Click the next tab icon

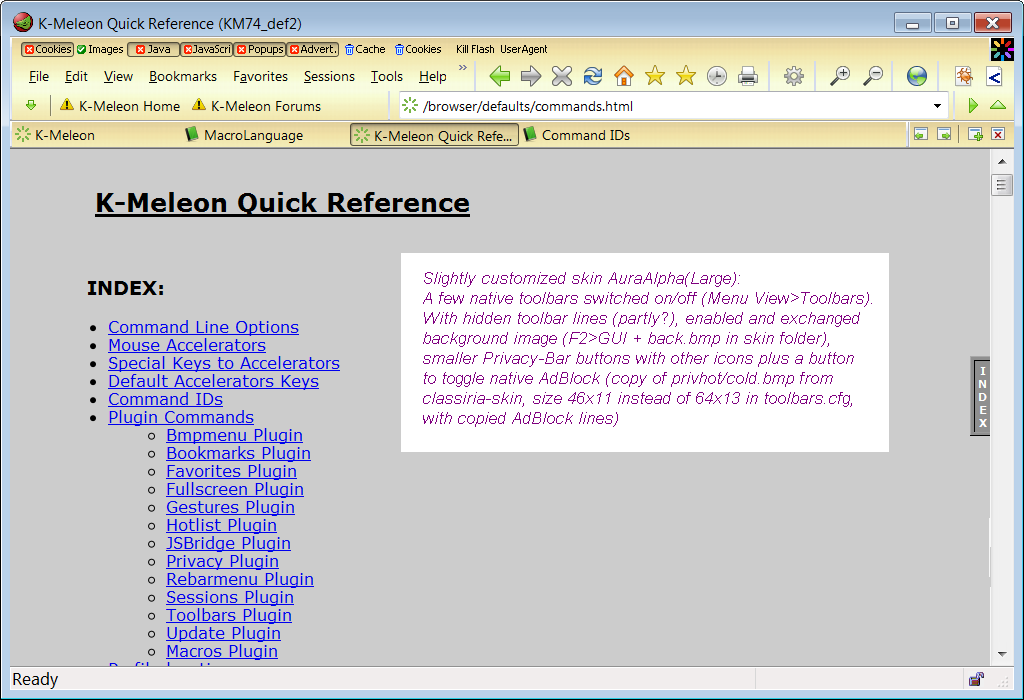[x=944, y=135]
